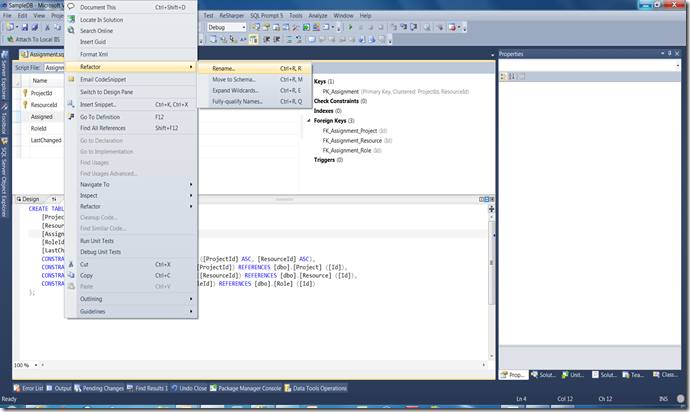The height and width of the screenshot is (412, 690).
Task: Click the Insert Snippet icon
Action: [x=71, y=104]
